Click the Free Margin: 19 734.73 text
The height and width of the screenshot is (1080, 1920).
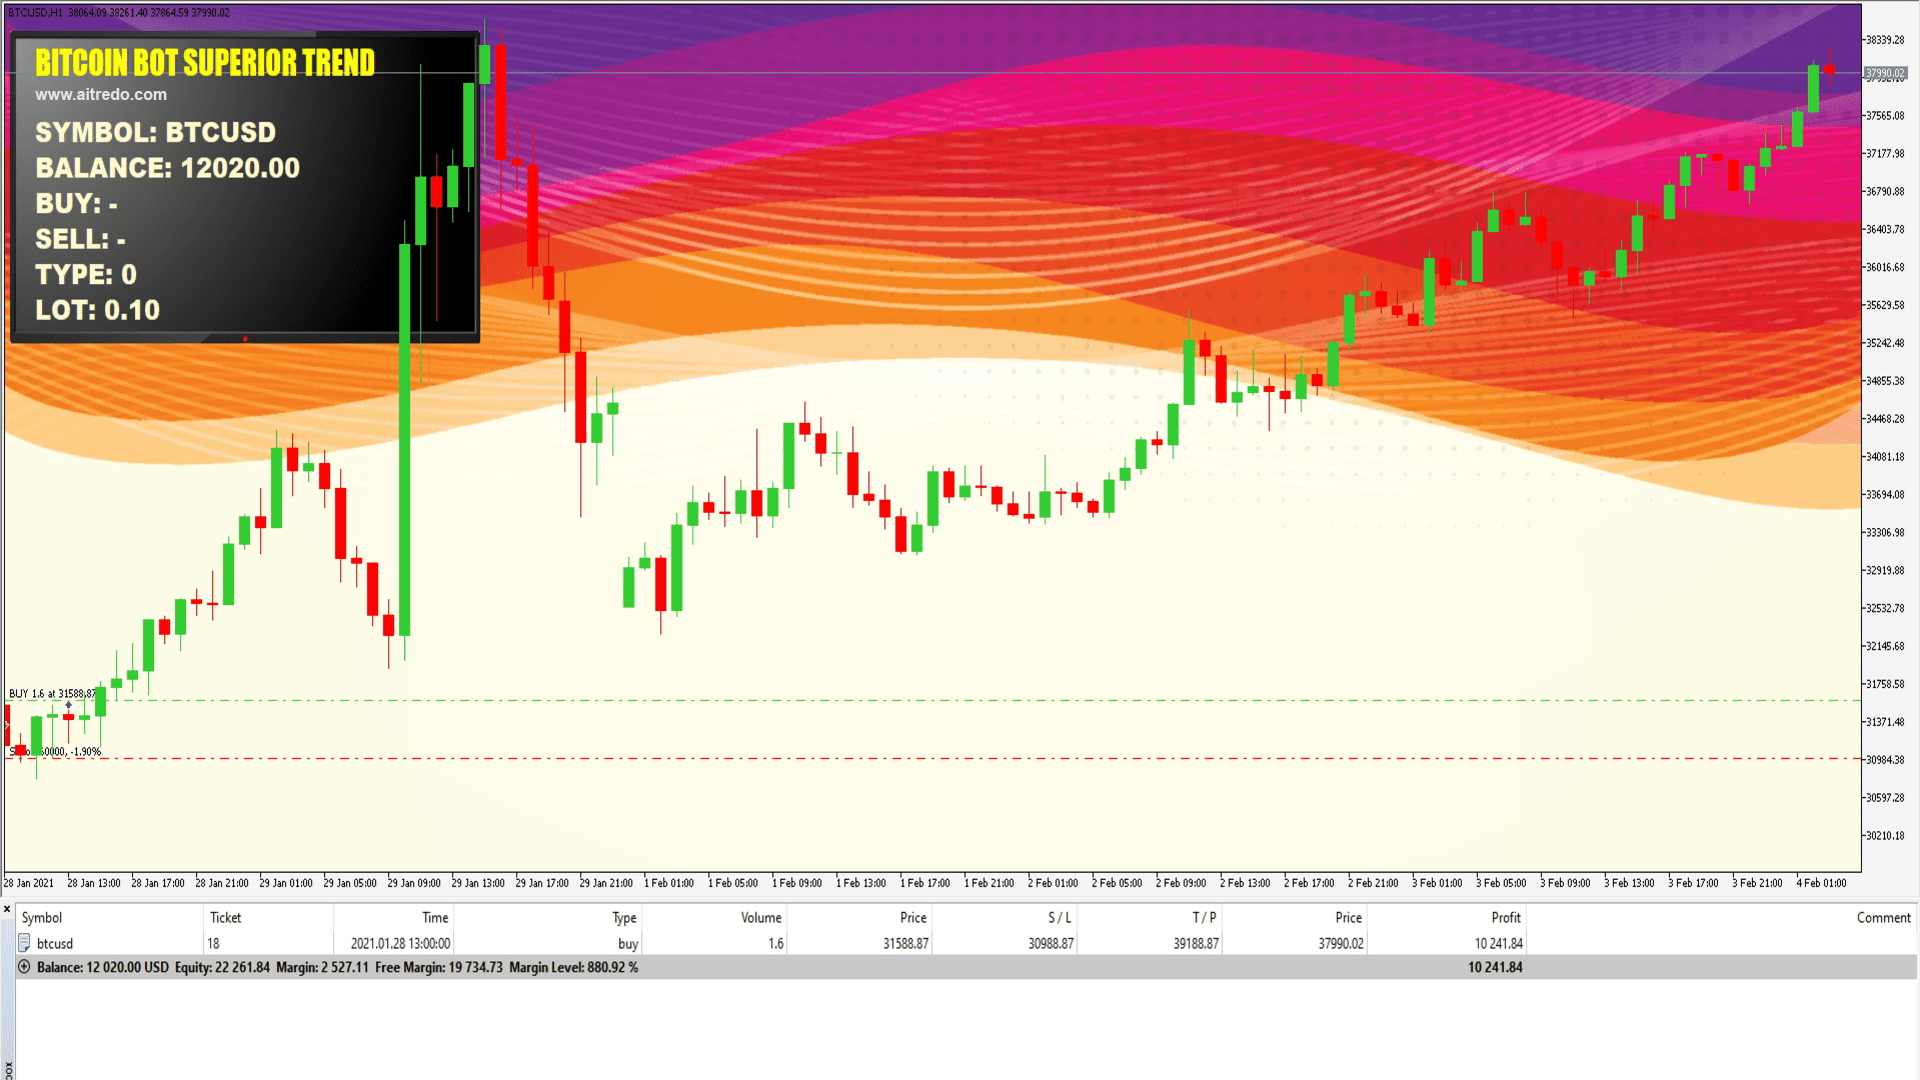coord(438,967)
